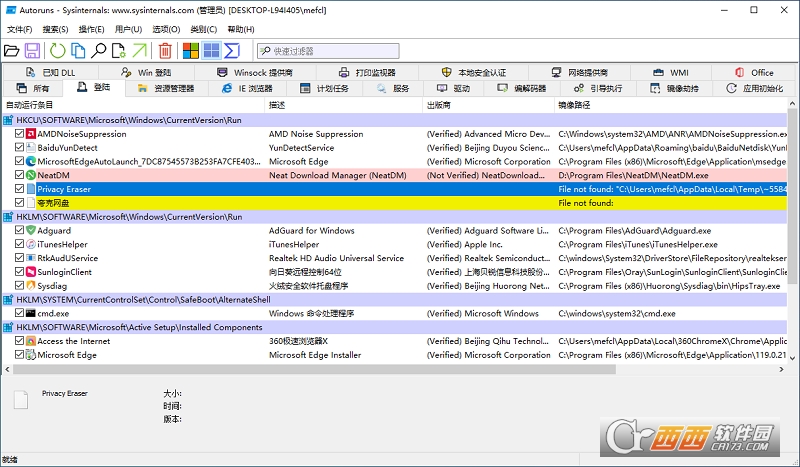Uncheck the BaiduYunDetect checkbox
This screenshot has width=800, height=467.
[19, 148]
